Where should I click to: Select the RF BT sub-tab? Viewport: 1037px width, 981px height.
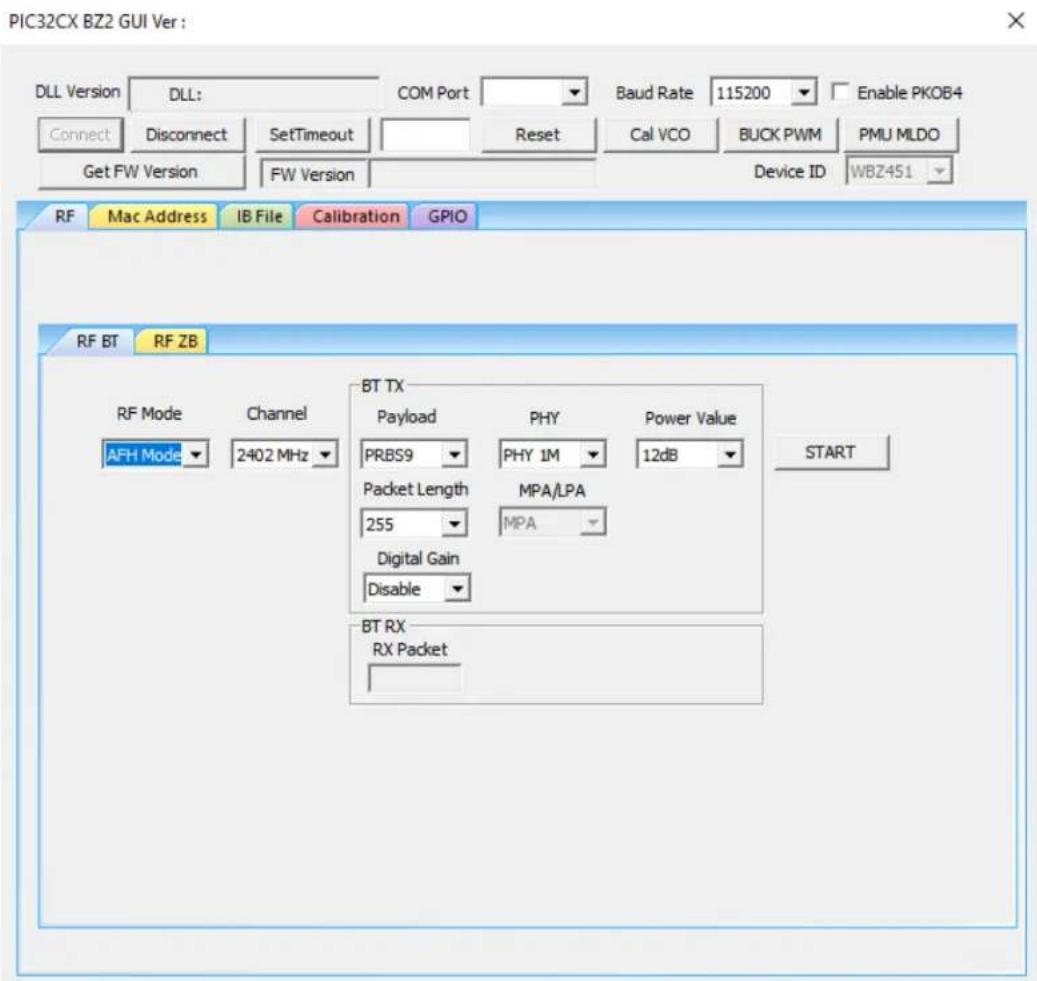click(97, 341)
